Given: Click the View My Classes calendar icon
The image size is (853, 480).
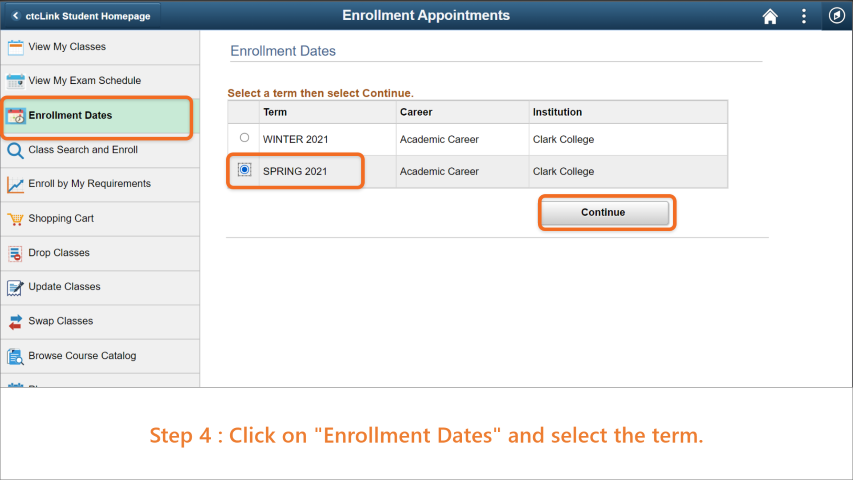Looking at the screenshot, I should pyautogui.click(x=15, y=47).
